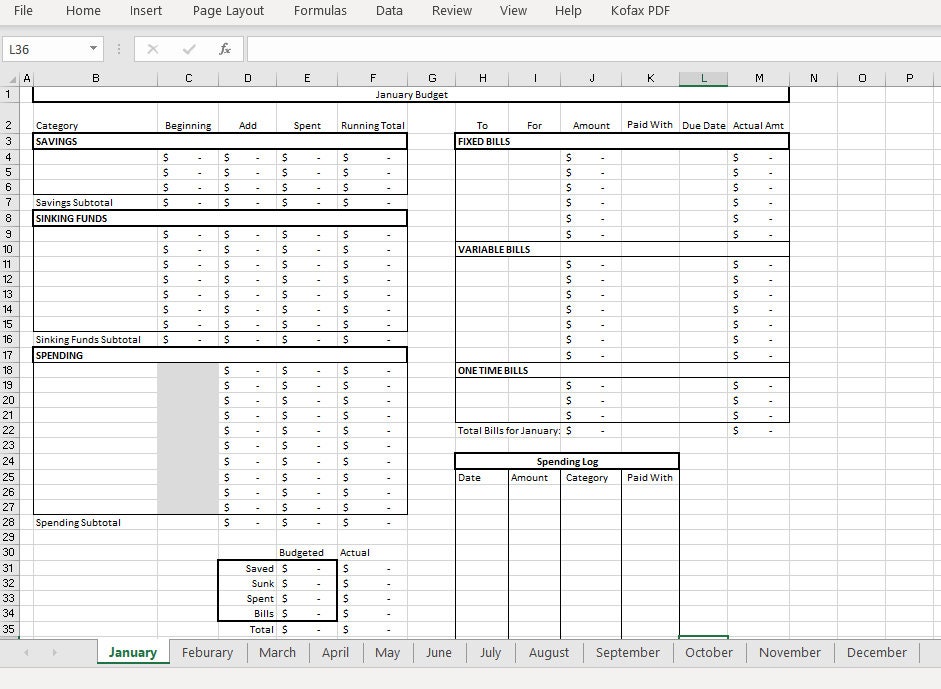Click the Select All corner above row 1

pos(13,77)
